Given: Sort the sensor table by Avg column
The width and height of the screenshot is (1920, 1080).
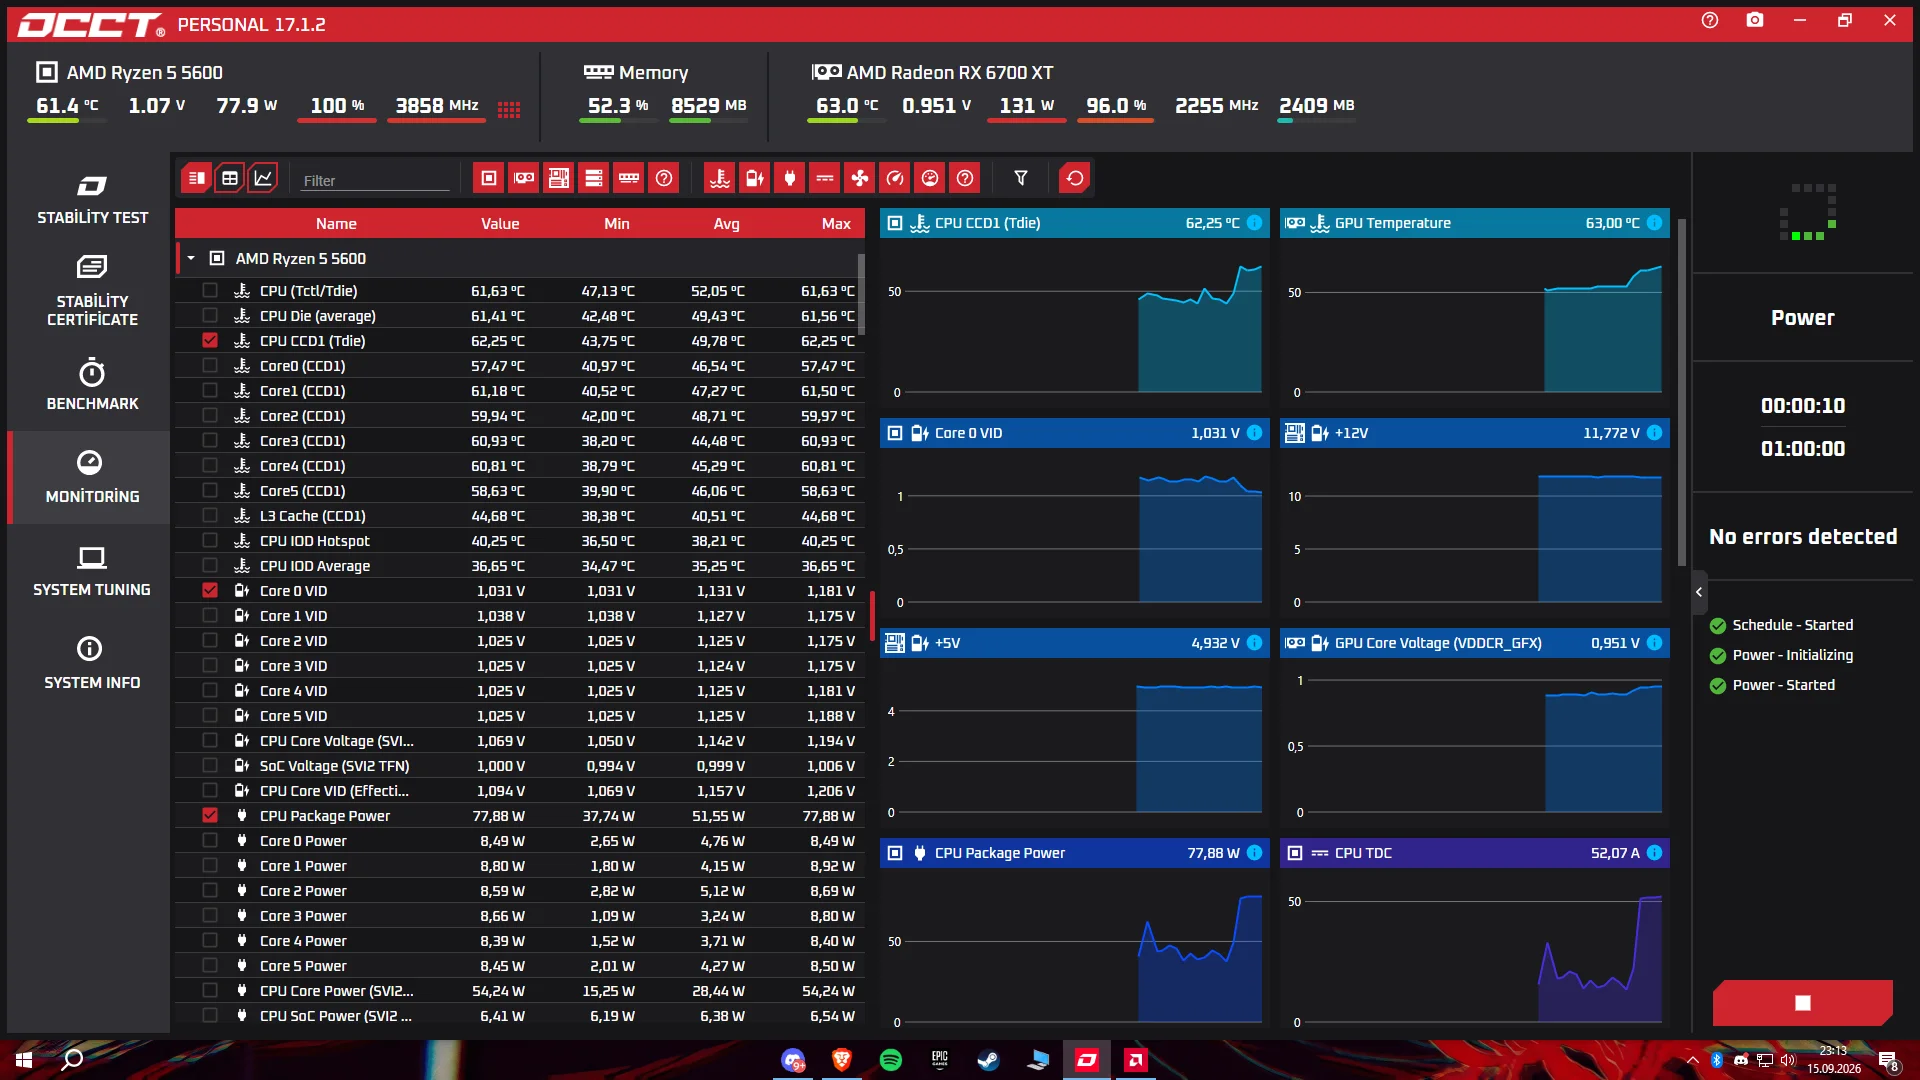Looking at the screenshot, I should click(727, 224).
